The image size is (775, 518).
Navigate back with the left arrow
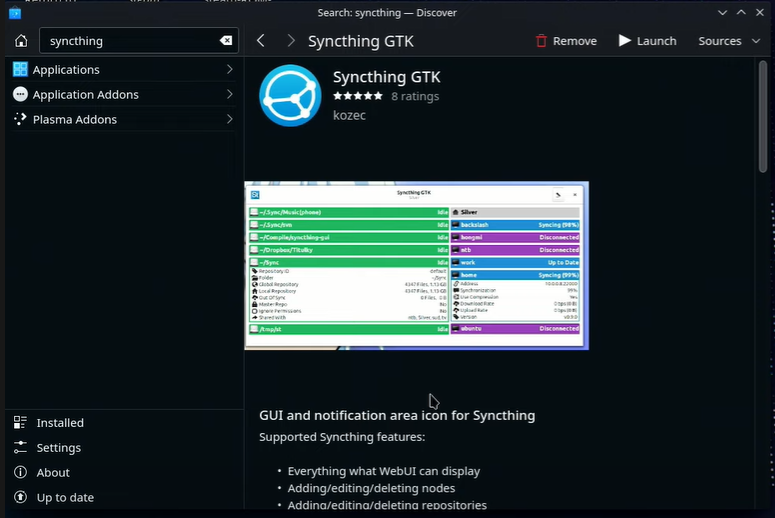pos(261,41)
